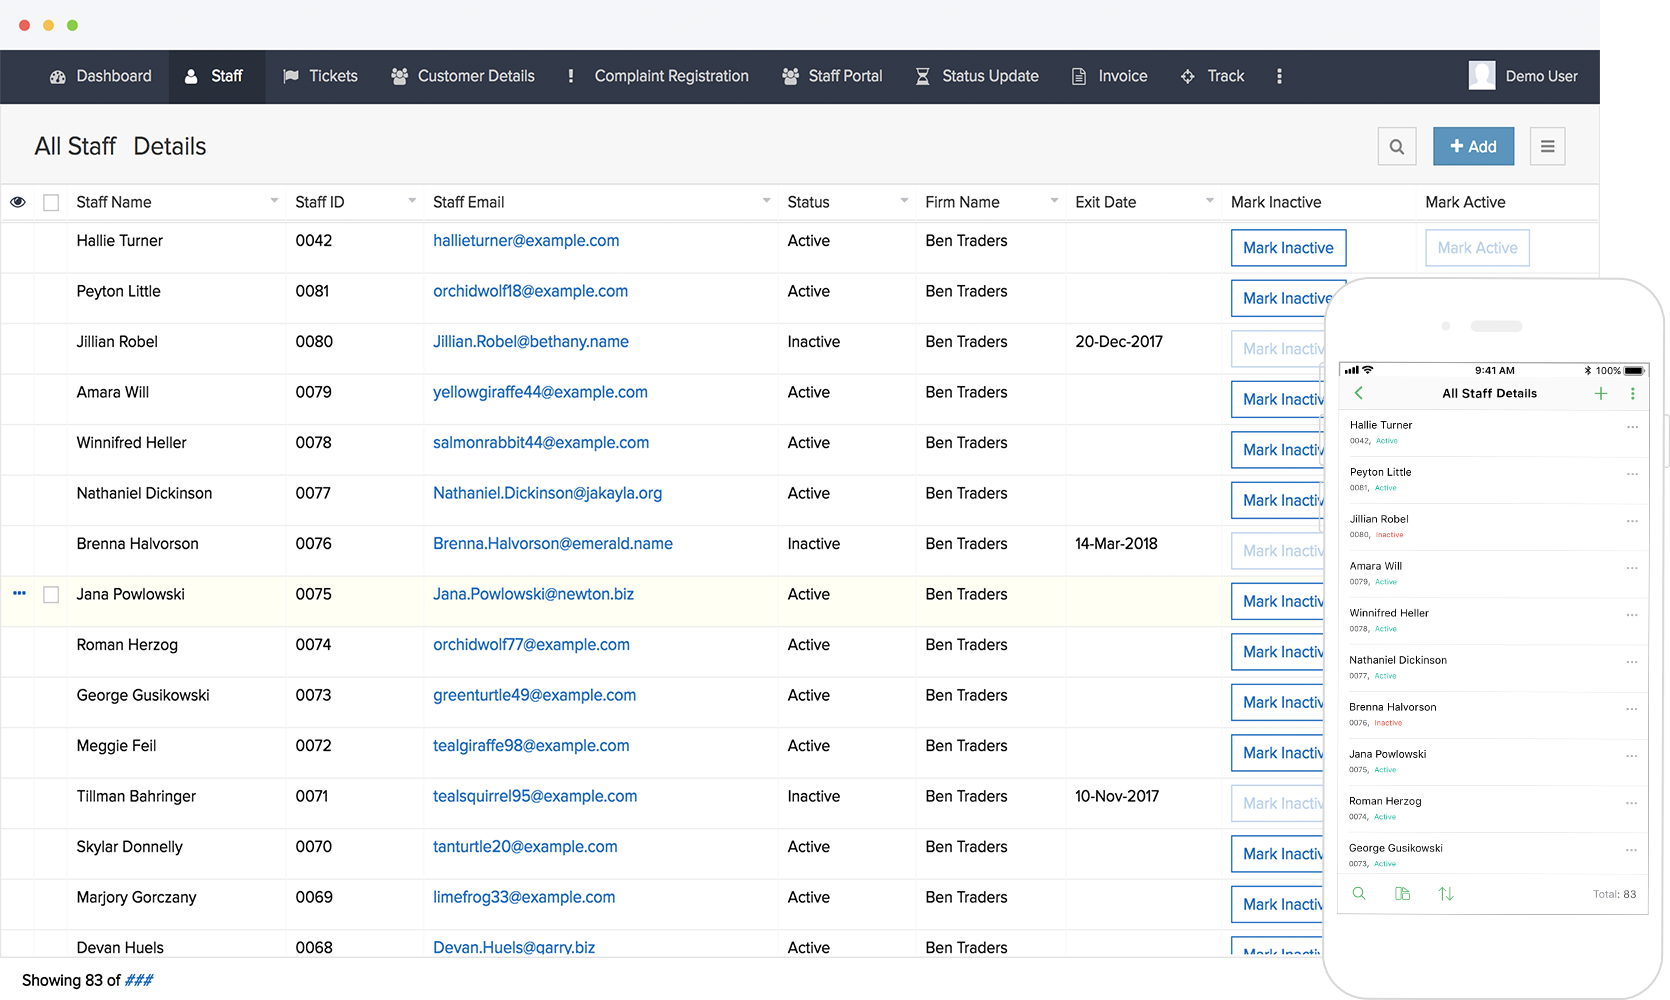Click the ### total count link
The height and width of the screenshot is (1000, 1670).
139,980
